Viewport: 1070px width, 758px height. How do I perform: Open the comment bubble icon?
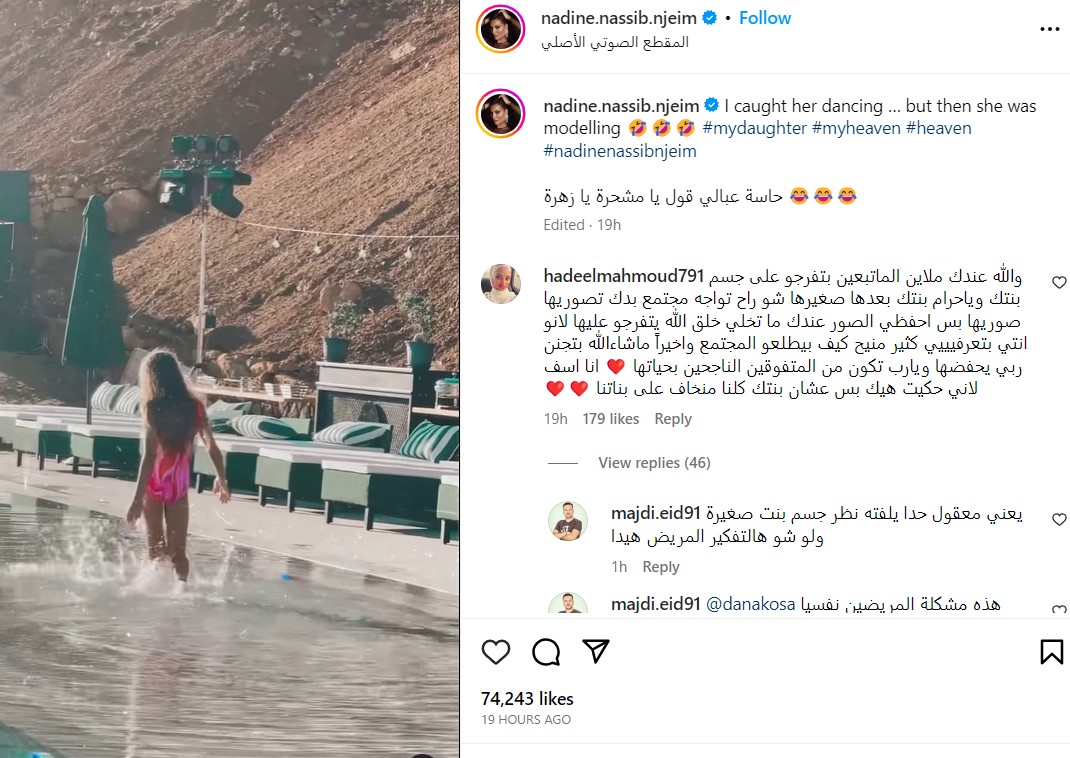pos(546,652)
